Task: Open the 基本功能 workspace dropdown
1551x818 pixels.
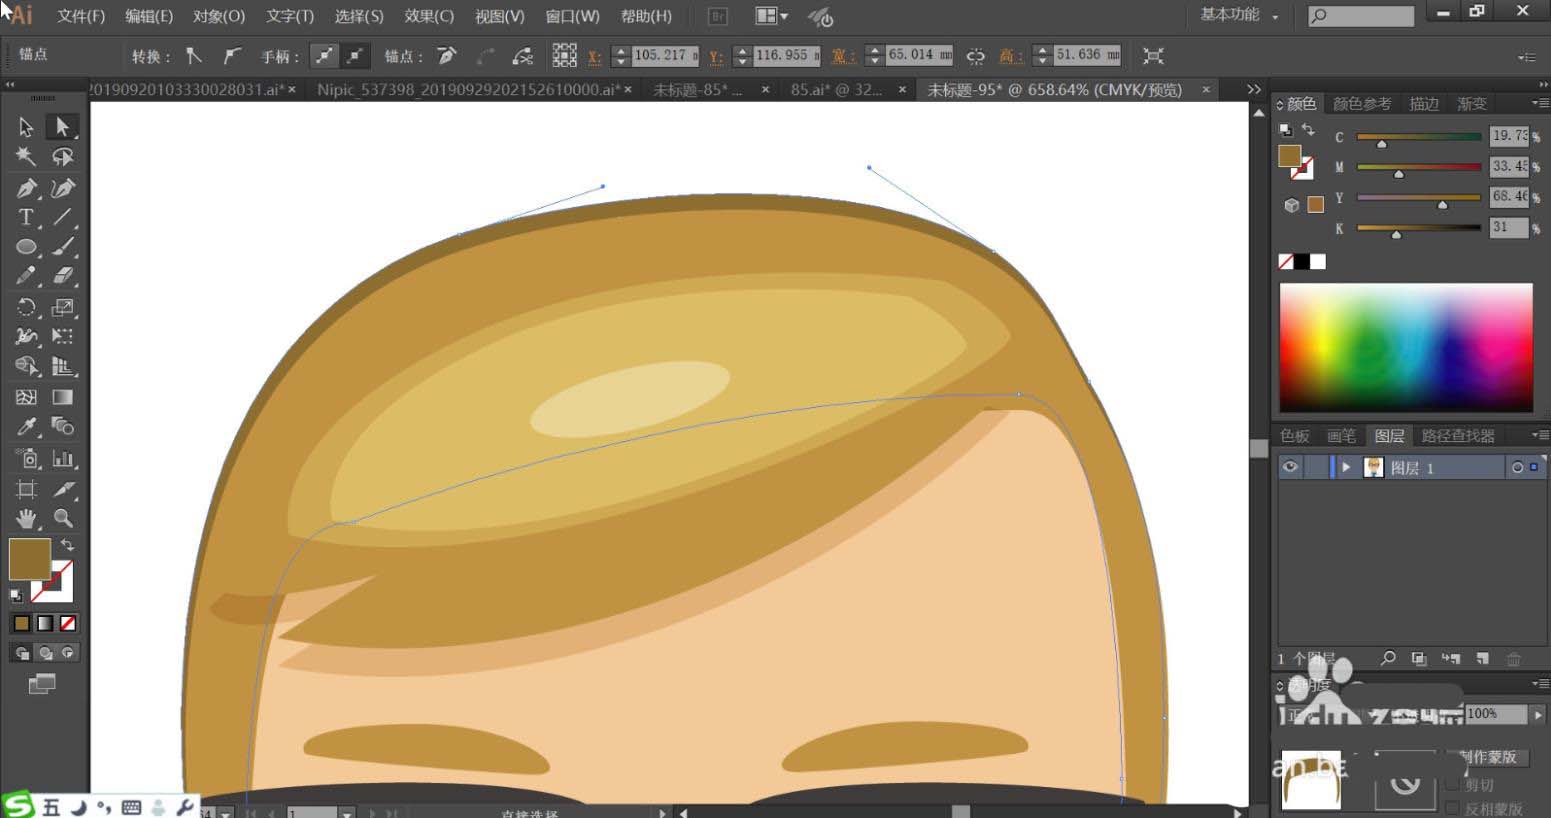Action: 1240,15
